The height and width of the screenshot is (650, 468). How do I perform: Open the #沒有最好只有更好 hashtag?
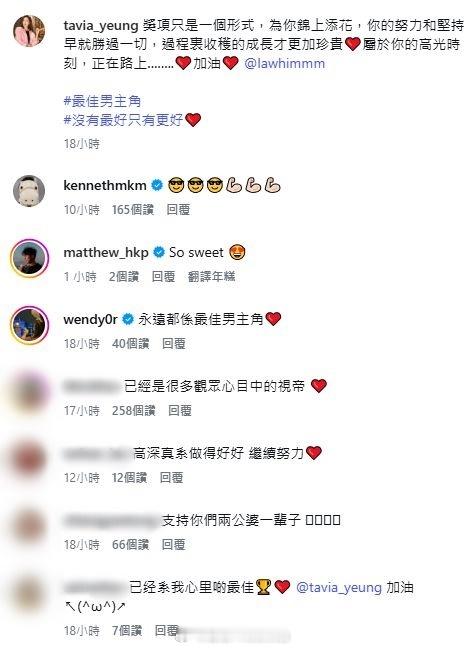123,120
